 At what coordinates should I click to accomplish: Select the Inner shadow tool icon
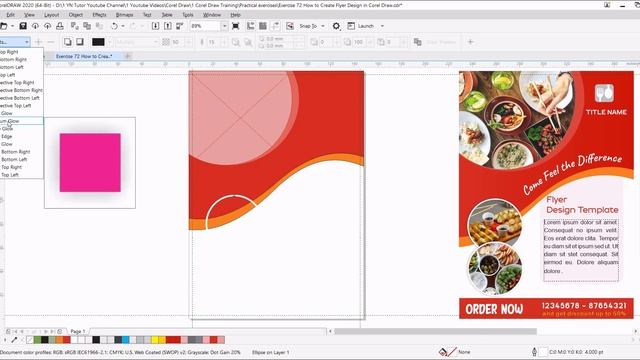80,42
